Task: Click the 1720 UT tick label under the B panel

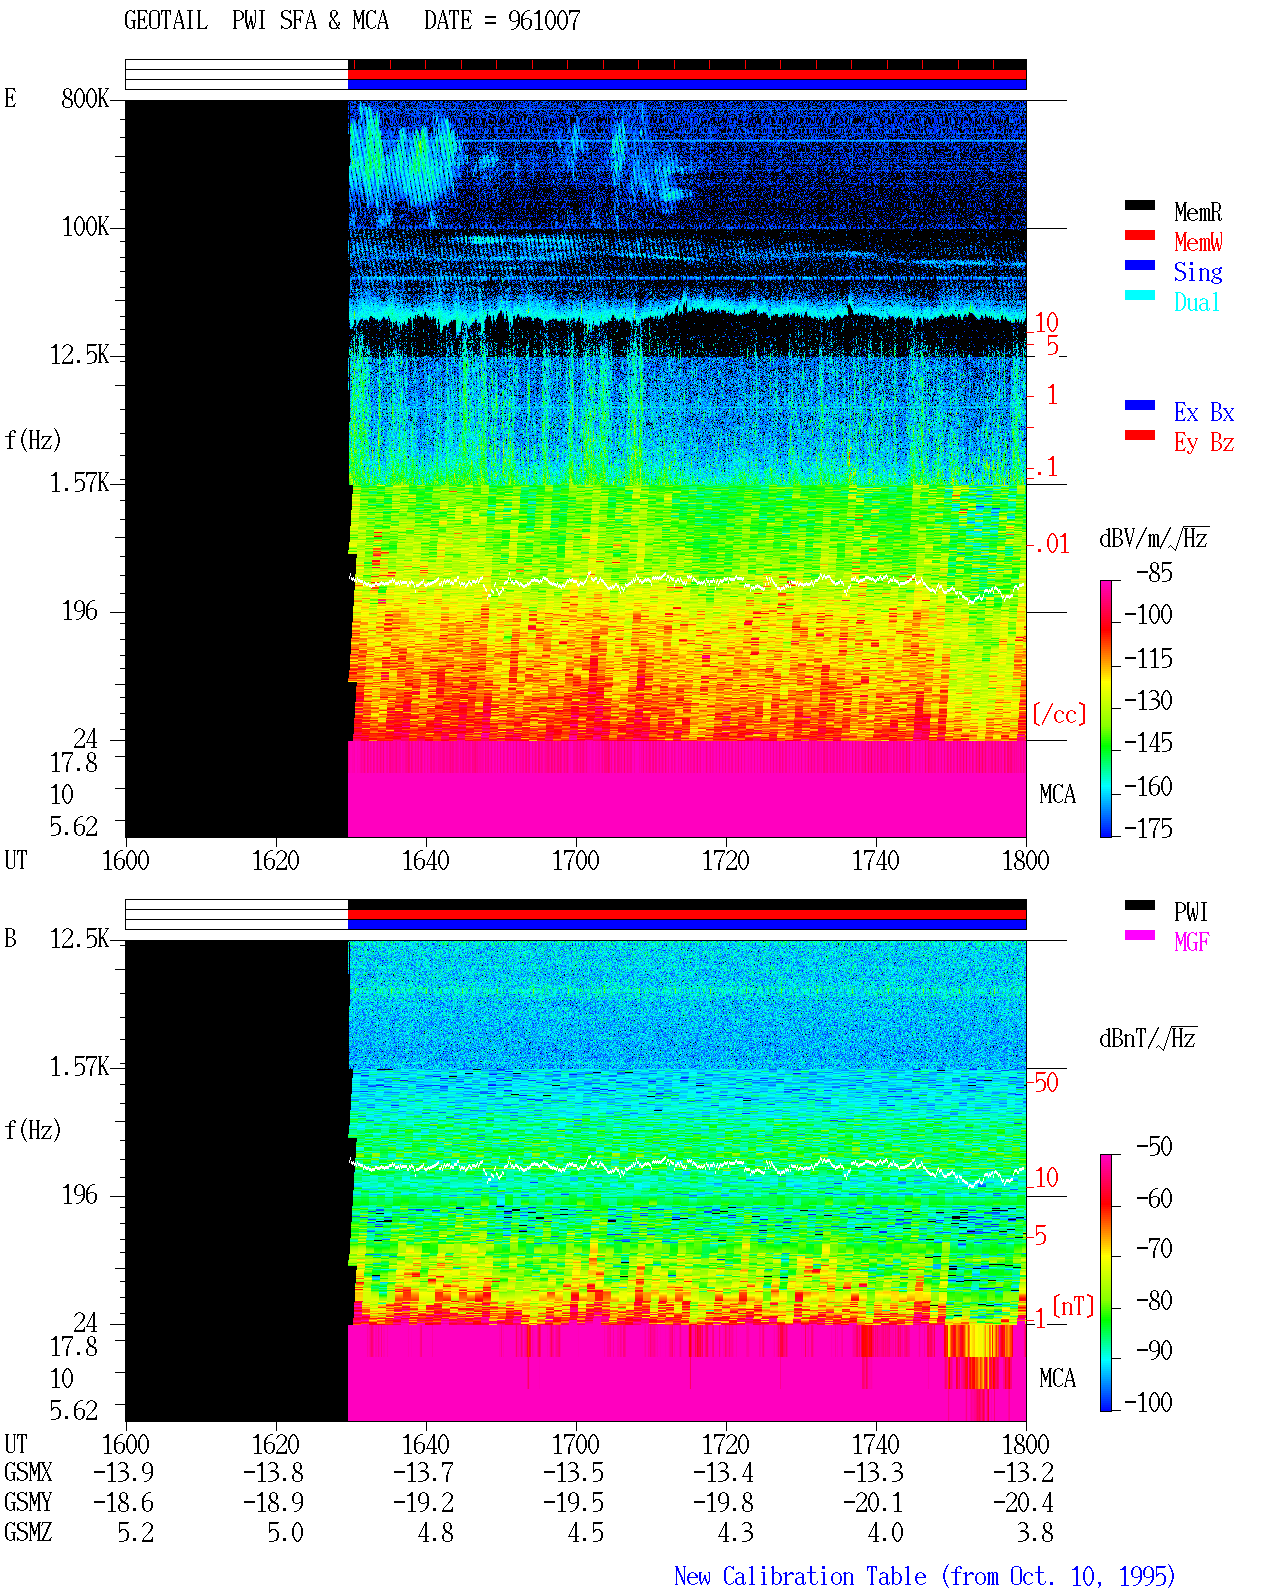Action: [725, 1444]
